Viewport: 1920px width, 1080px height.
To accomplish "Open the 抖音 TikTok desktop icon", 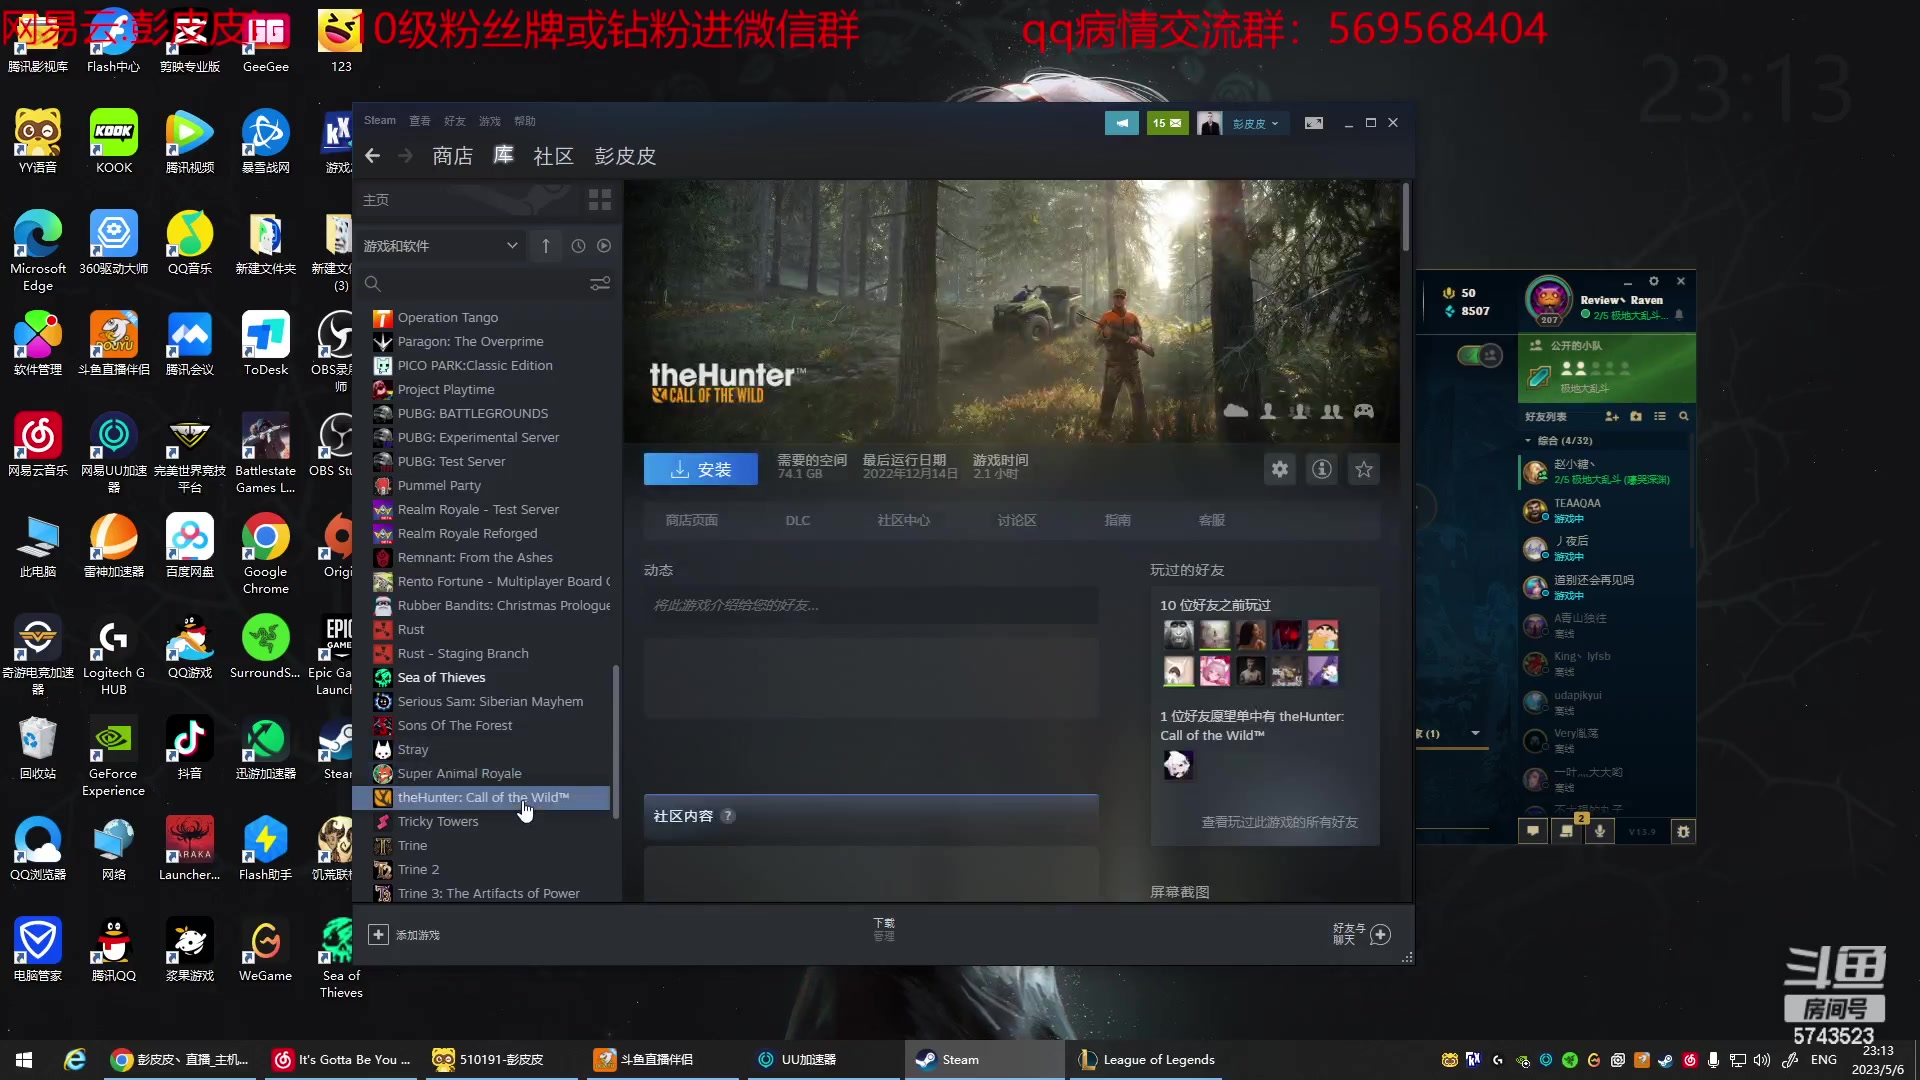I will pyautogui.click(x=189, y=748).
